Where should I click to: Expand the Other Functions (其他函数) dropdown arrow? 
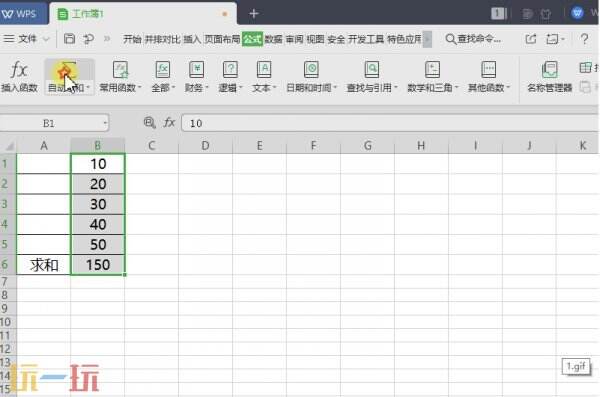pyautogui.click(x=508, y=88)
